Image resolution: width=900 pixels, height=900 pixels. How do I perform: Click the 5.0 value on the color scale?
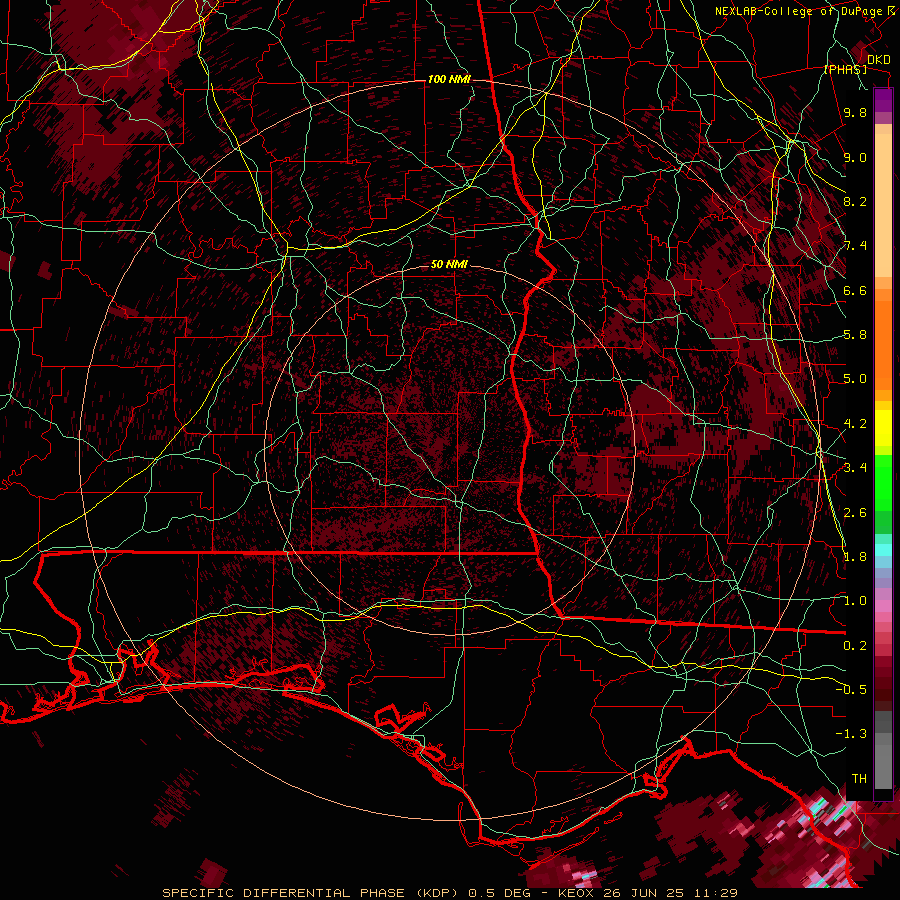[x=855, y=379]
